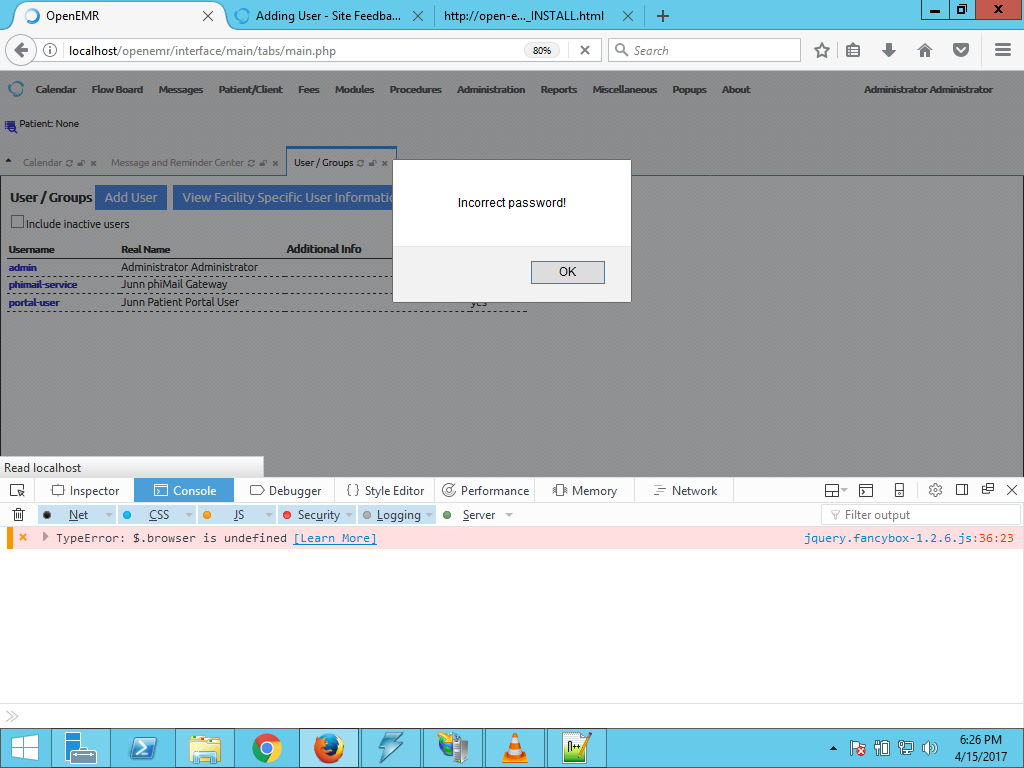Reset the 80% zoom level indicator
1024x768 pixels.
(x=541, y=50)
